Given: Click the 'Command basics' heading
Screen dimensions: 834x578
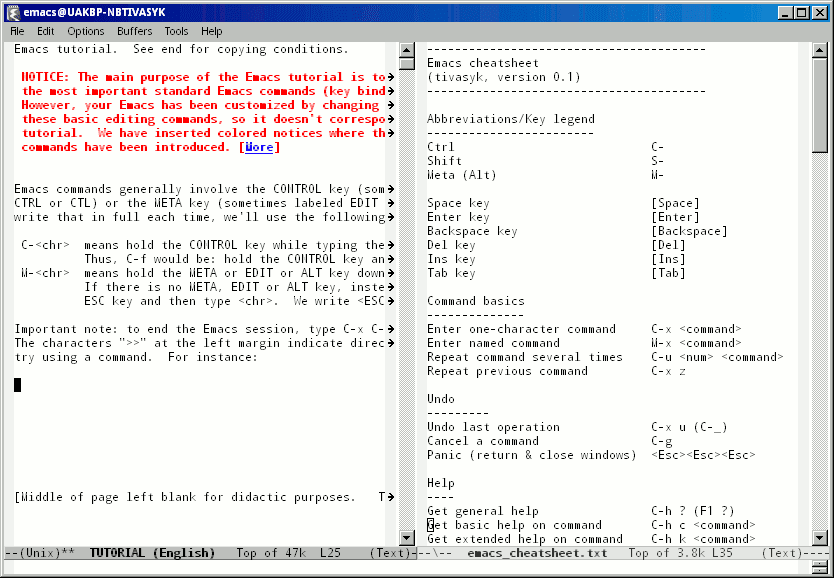Looking at the screenshot, I should point(476,301).
